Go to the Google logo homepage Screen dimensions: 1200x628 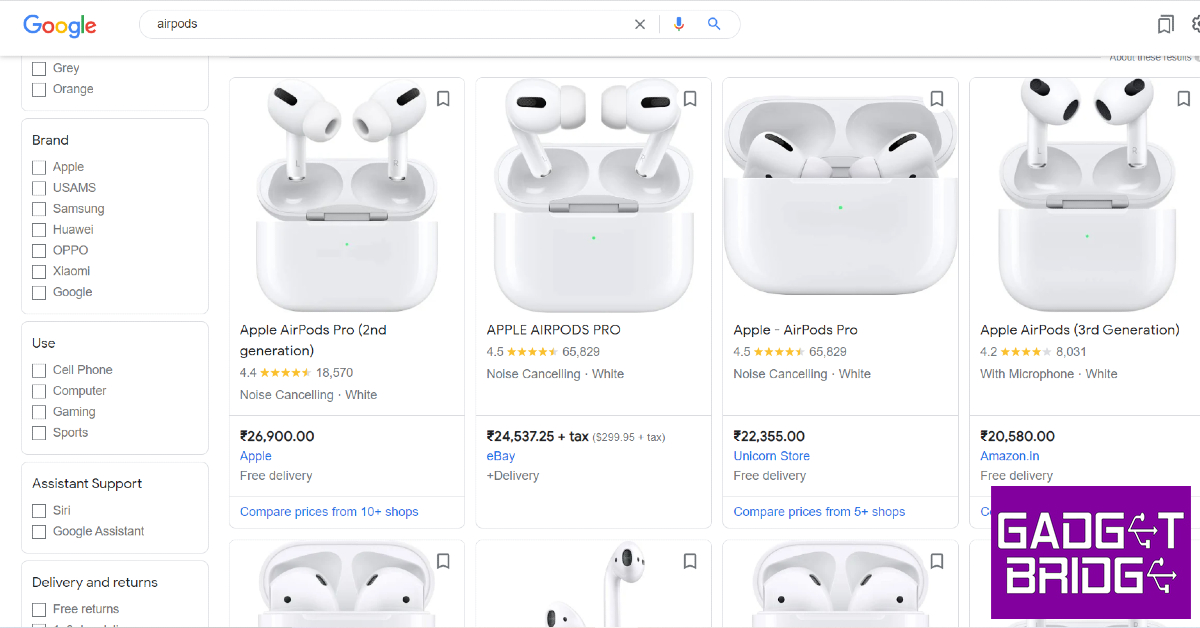click(60, 25)
